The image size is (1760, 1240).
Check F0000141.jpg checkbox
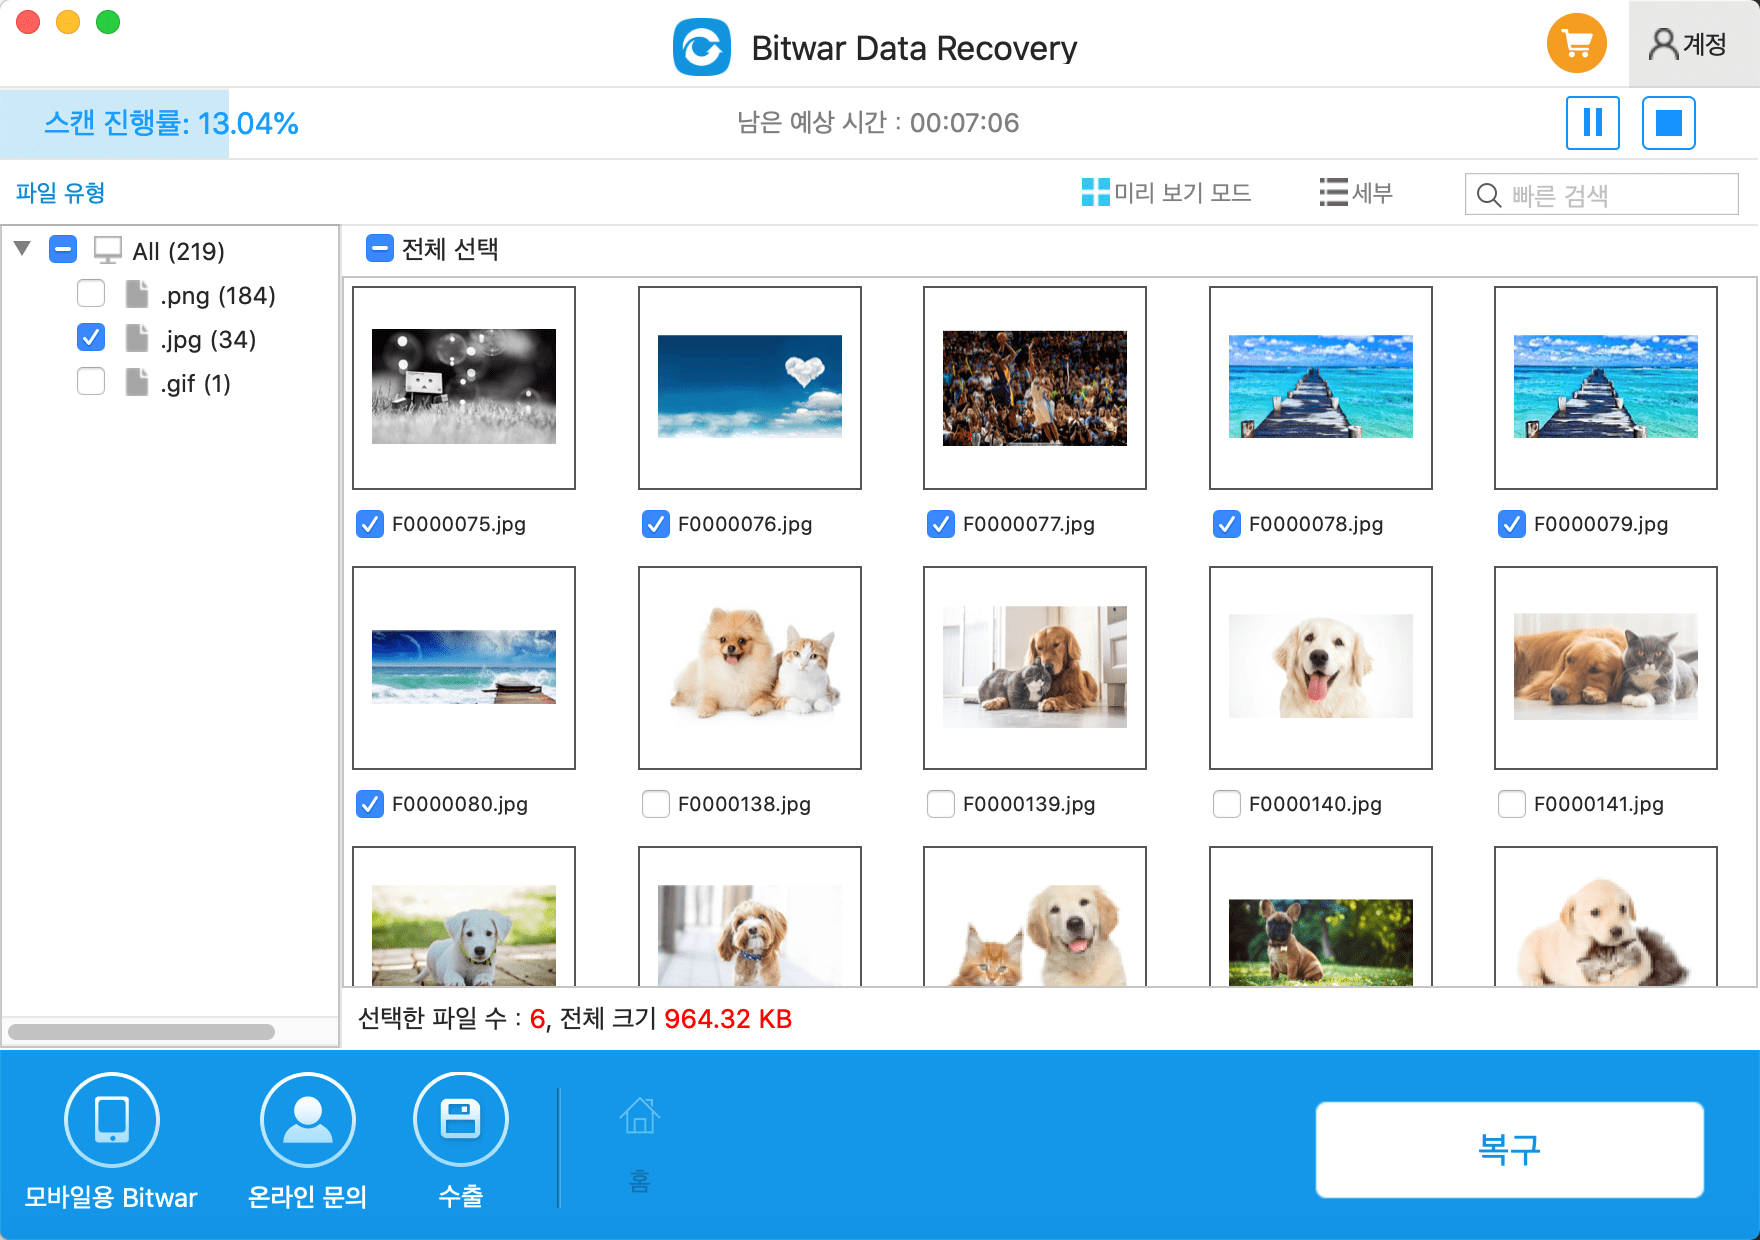(1512, 804)
